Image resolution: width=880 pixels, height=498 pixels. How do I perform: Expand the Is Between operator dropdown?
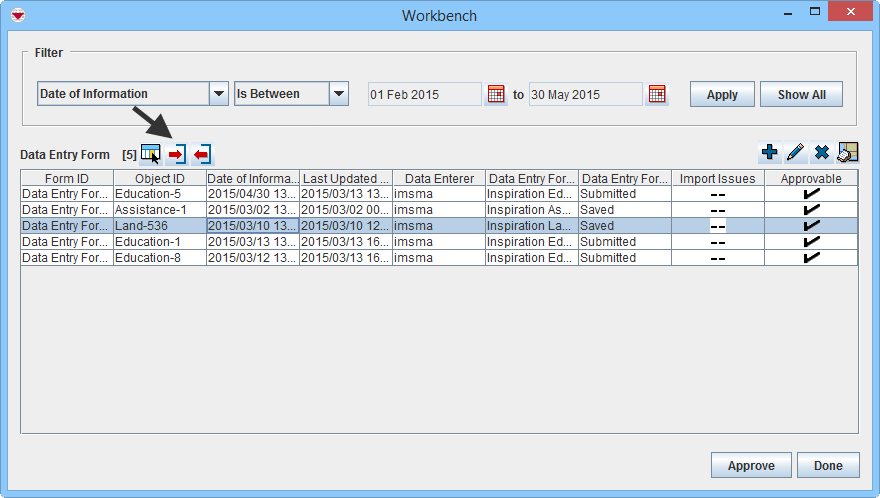pyautogui.click(x=339, y=94)
